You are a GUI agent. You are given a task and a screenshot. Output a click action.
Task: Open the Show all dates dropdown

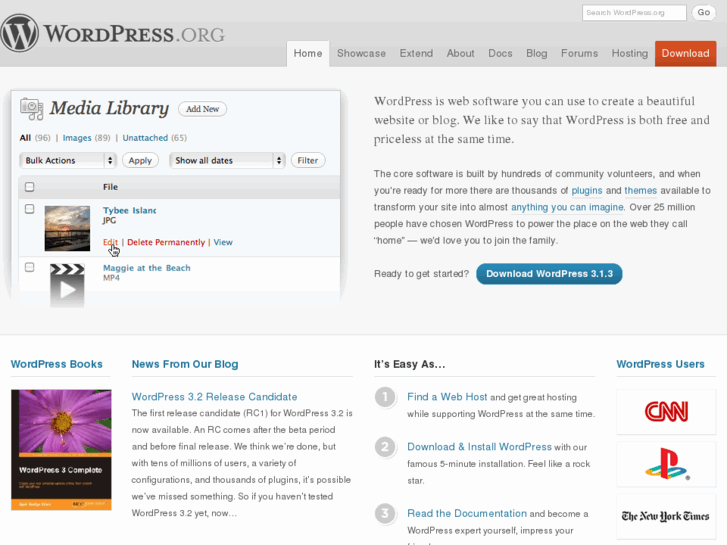[x=227, y=160]
